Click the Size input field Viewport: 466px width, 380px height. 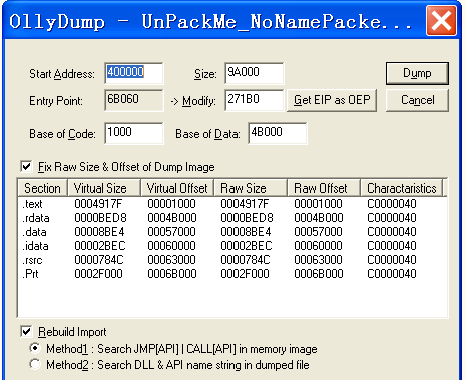click(x=254, y=73)
